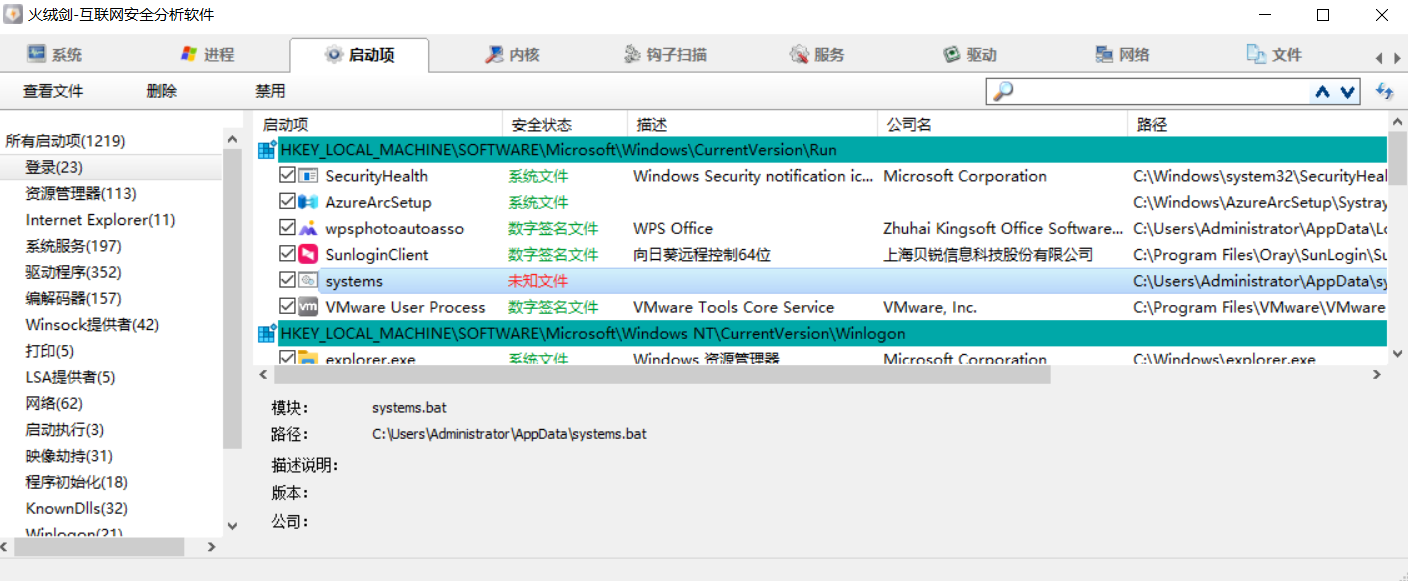Click the 删除 button

click(x=161, y=91)
